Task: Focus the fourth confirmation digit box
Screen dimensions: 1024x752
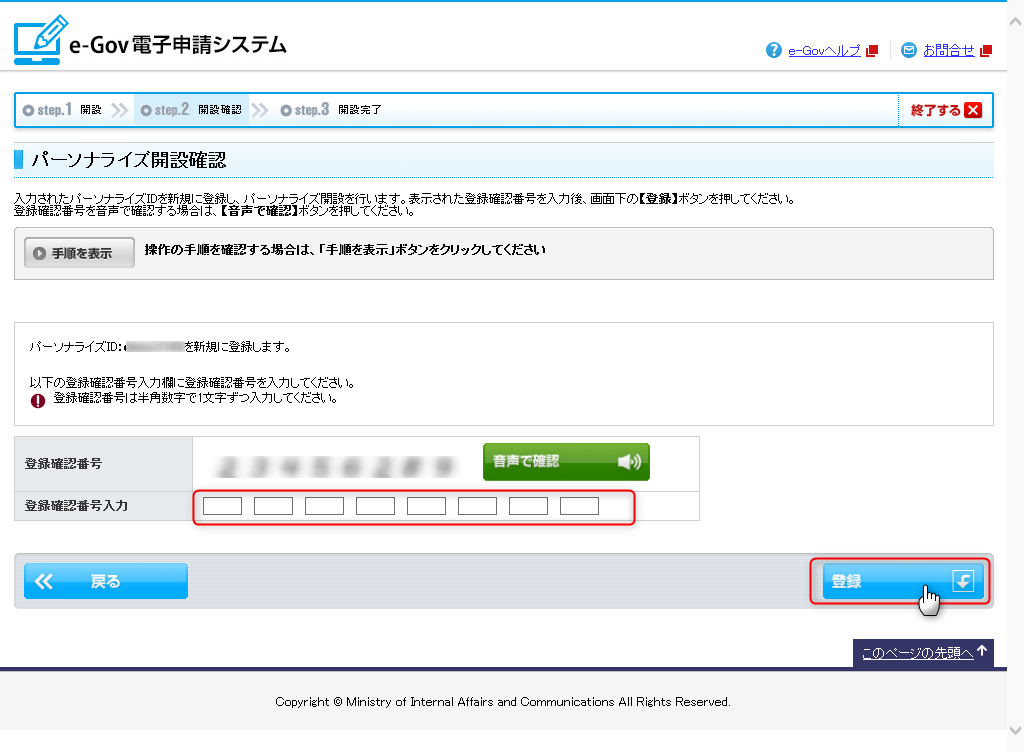Action: click(x=375, y=506)
